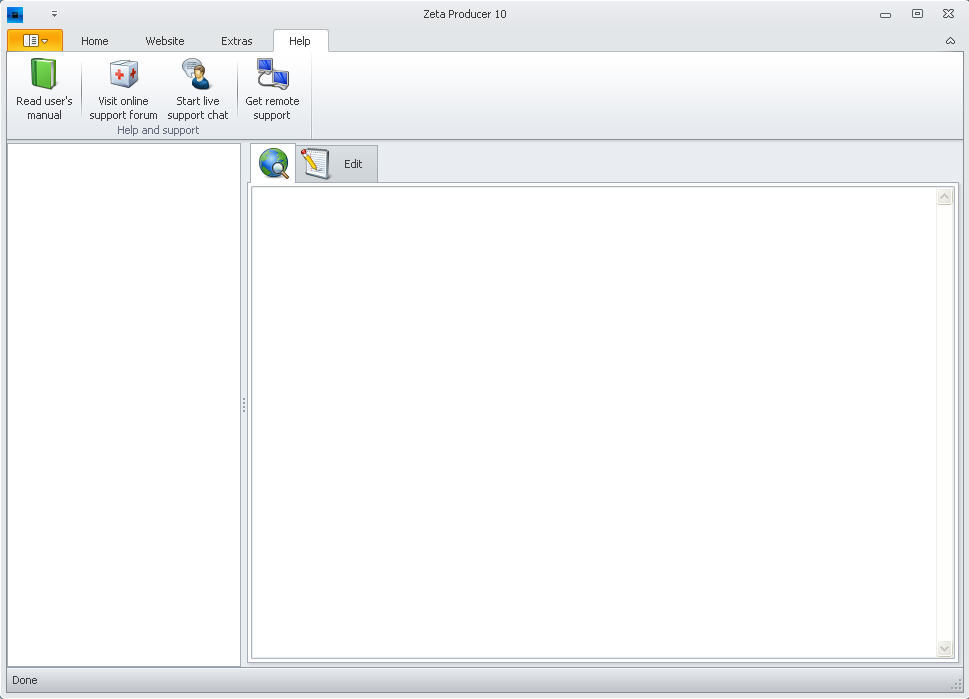Close the Zeta Producer window
Viewport: 969px width, 699px height.
pyautogui.click(x=949, y=14)
